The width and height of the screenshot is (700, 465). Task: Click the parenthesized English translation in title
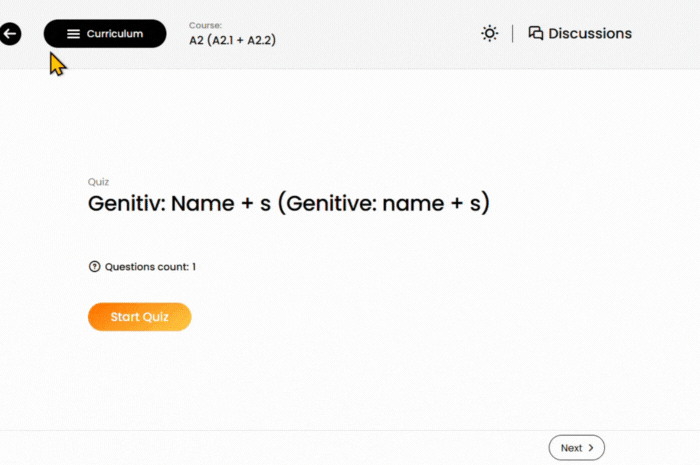[384, 204]
